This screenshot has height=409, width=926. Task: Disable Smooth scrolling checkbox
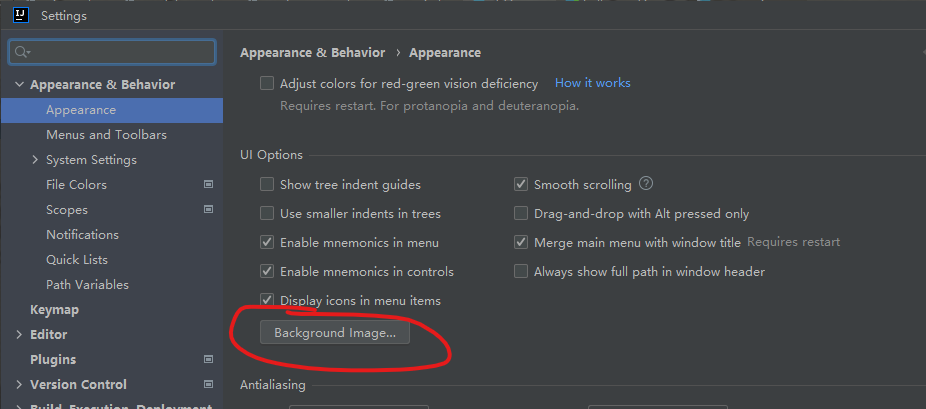tap(521, 185)
